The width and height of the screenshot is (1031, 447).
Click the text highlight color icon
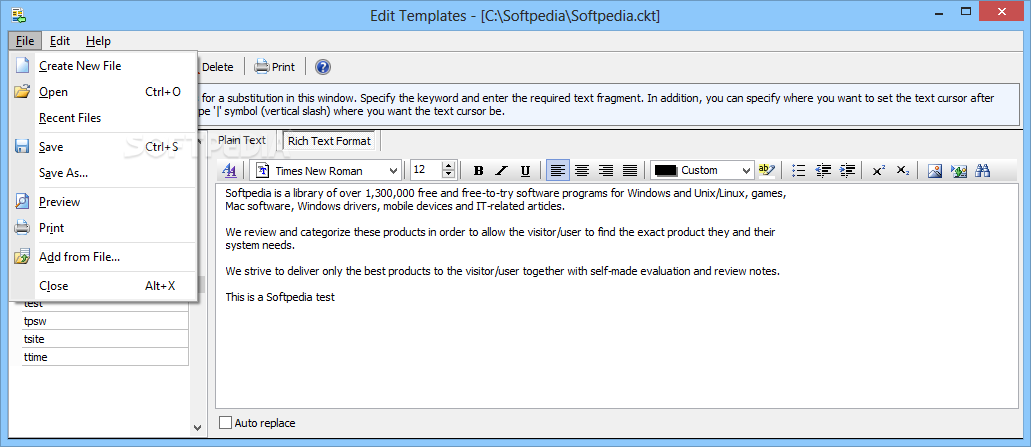pos(767,170)
